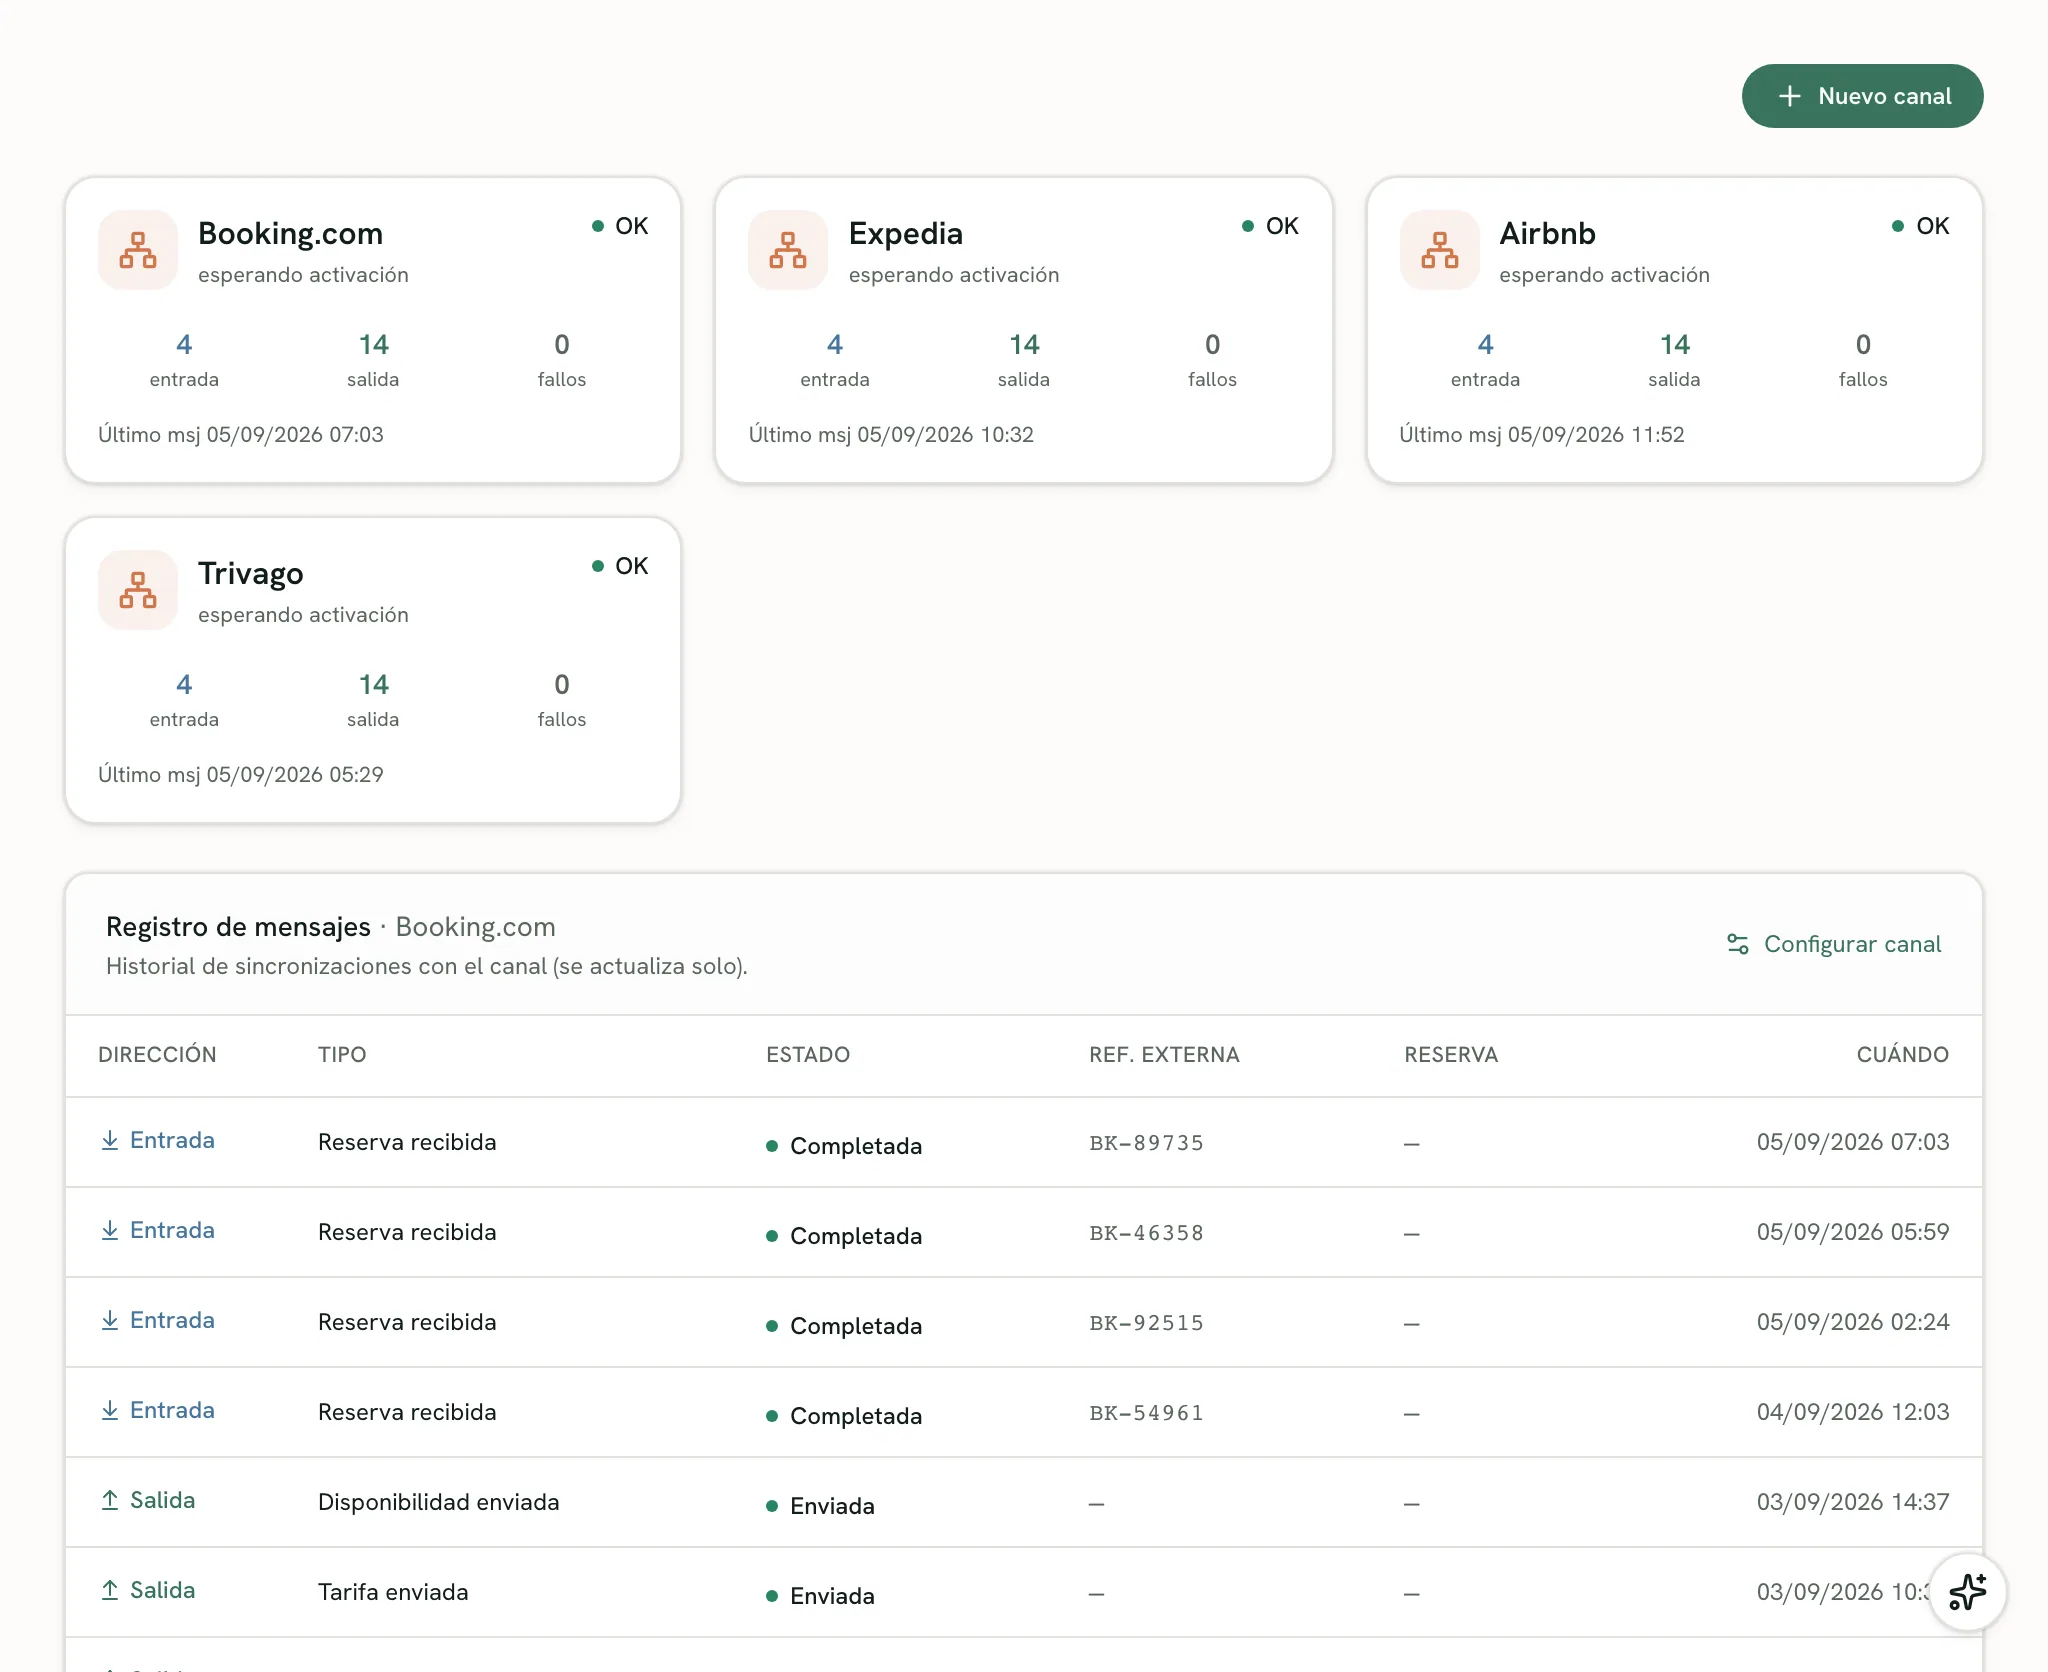Click Reserva recibida for BK-54961 row
Viewport: 2048px width, 1672px height.
pyautogui.click(x=407, y=1412)
